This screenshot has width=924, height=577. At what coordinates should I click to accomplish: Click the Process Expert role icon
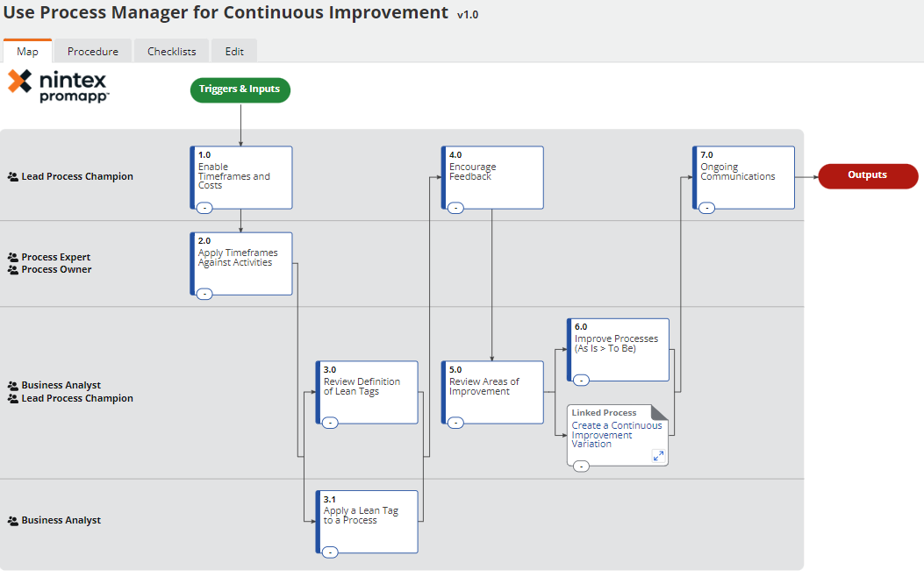(x=13, y=258)
